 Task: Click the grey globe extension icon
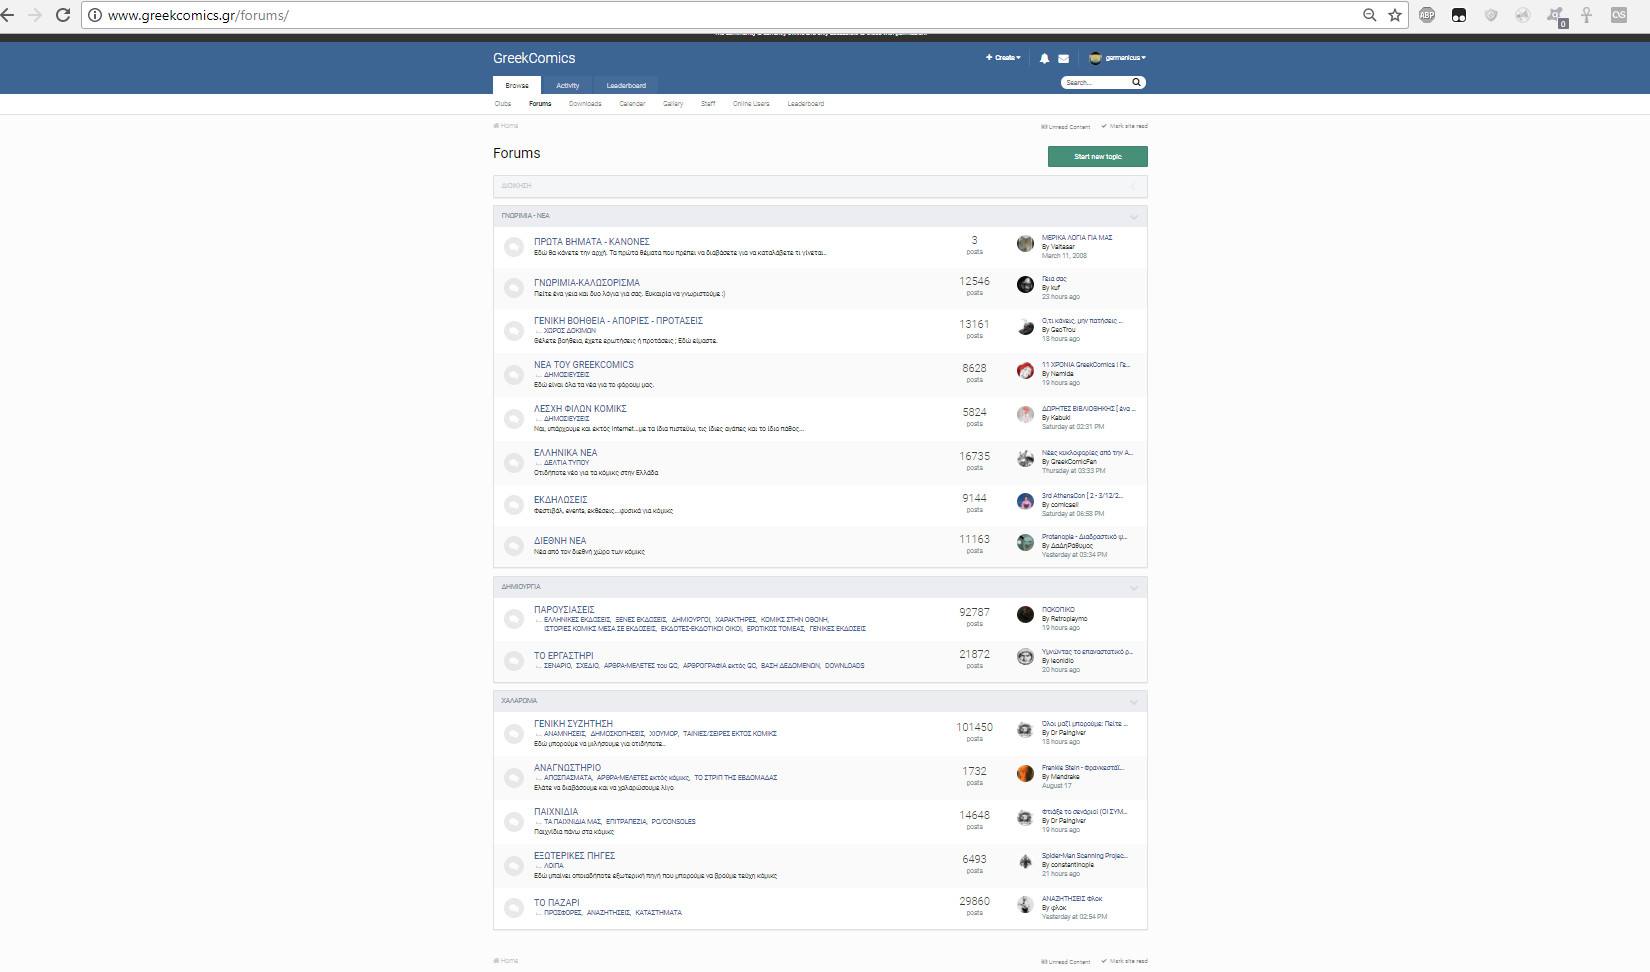point(1523,15)
